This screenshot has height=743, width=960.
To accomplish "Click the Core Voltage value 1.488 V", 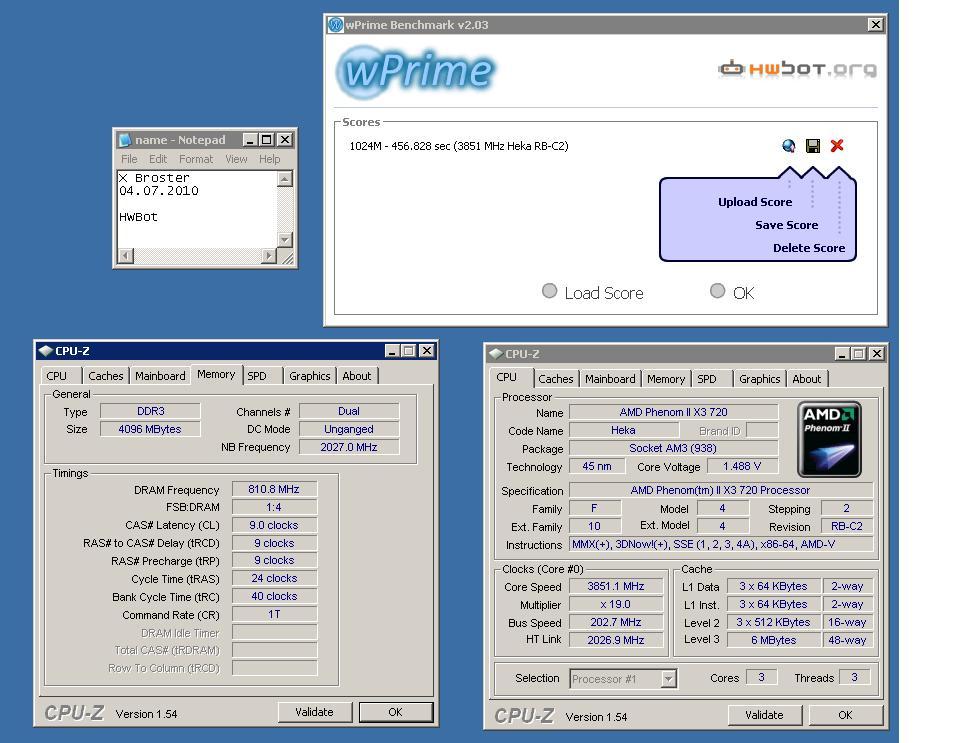I will [742, 466].
